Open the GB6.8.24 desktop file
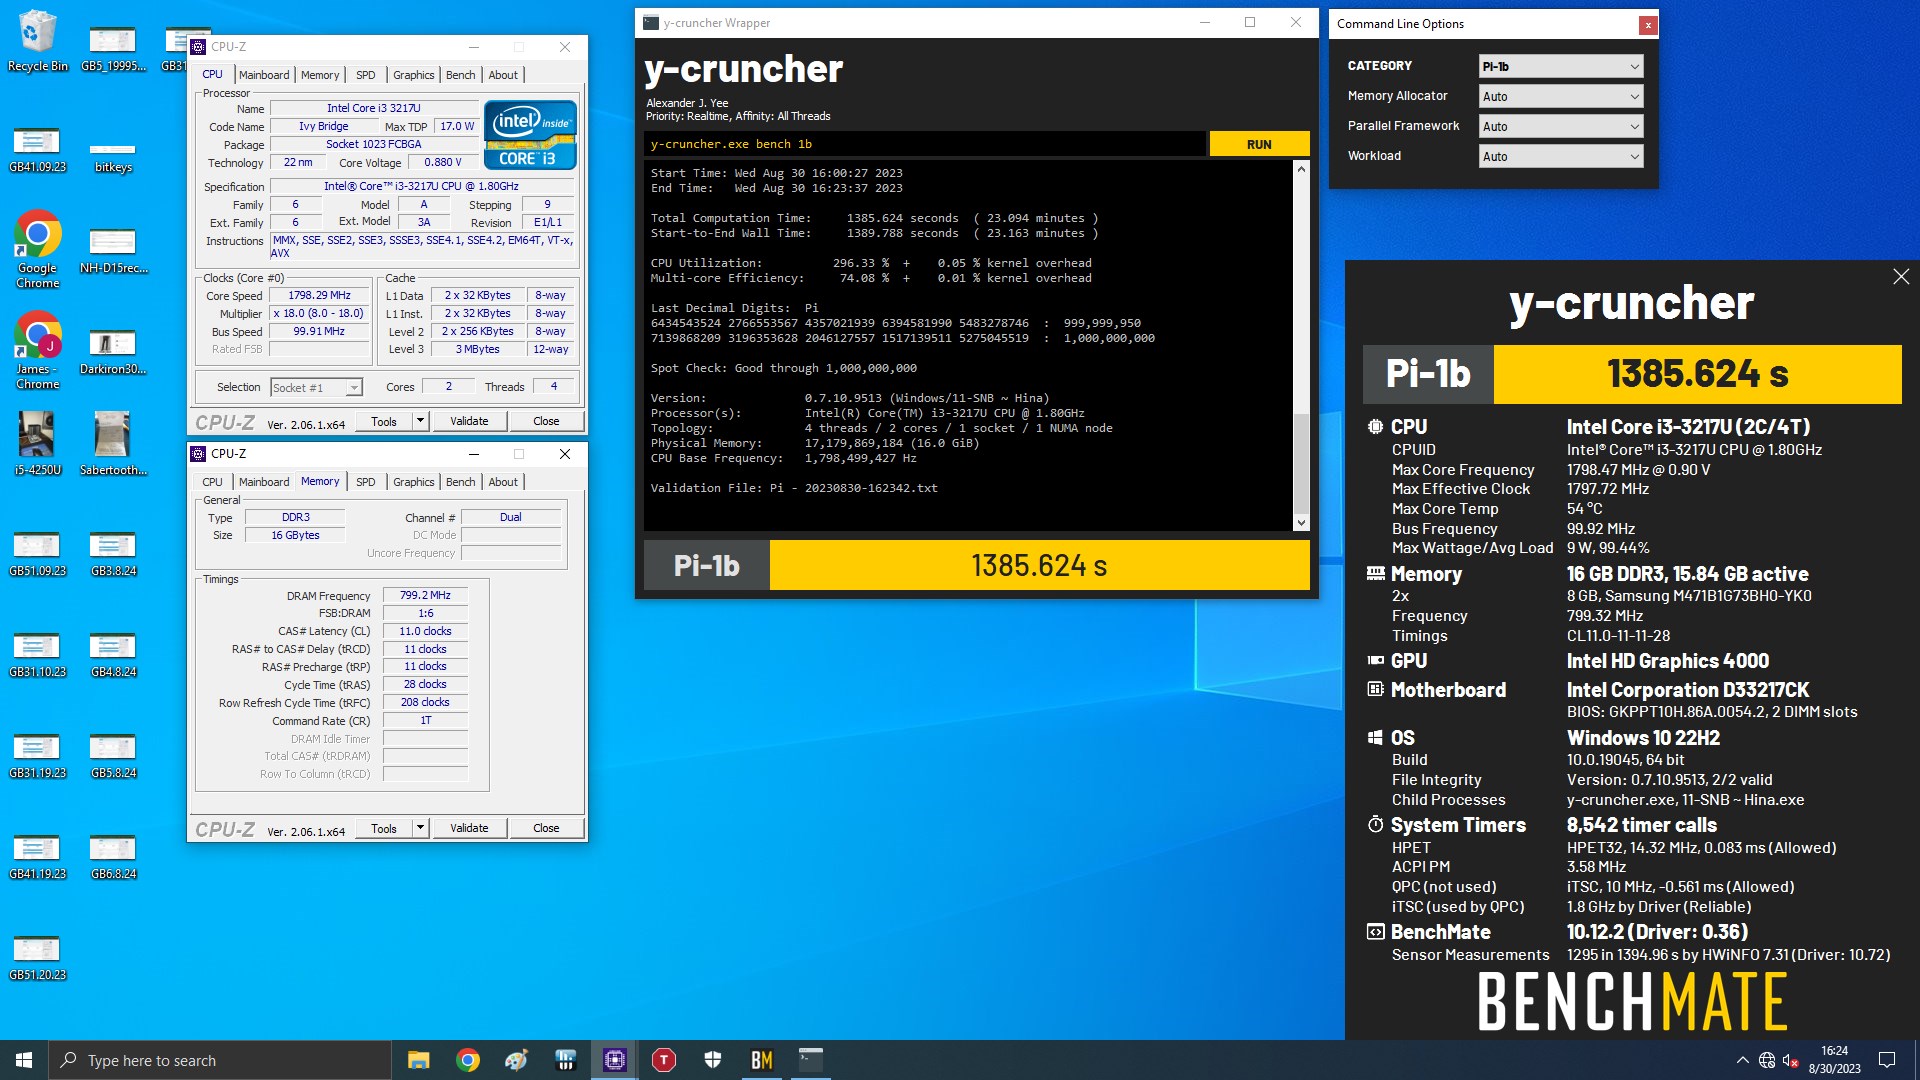Image resolution: width=1920 pixels, height=1080 pixels. click(x=113, y=855)
